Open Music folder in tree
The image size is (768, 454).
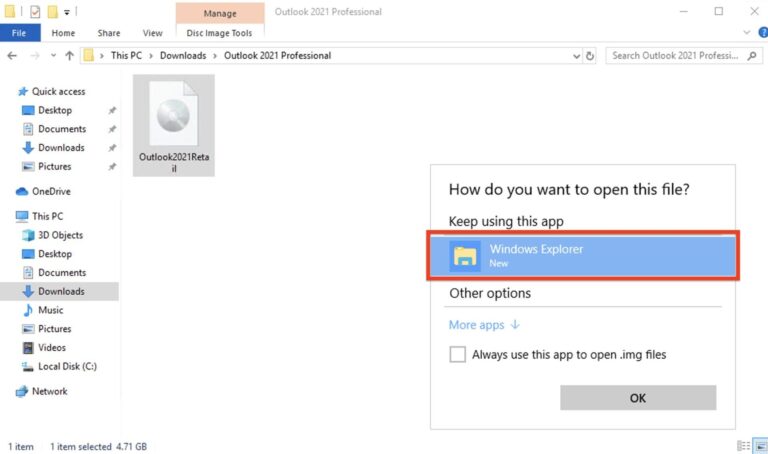[50, 310]
